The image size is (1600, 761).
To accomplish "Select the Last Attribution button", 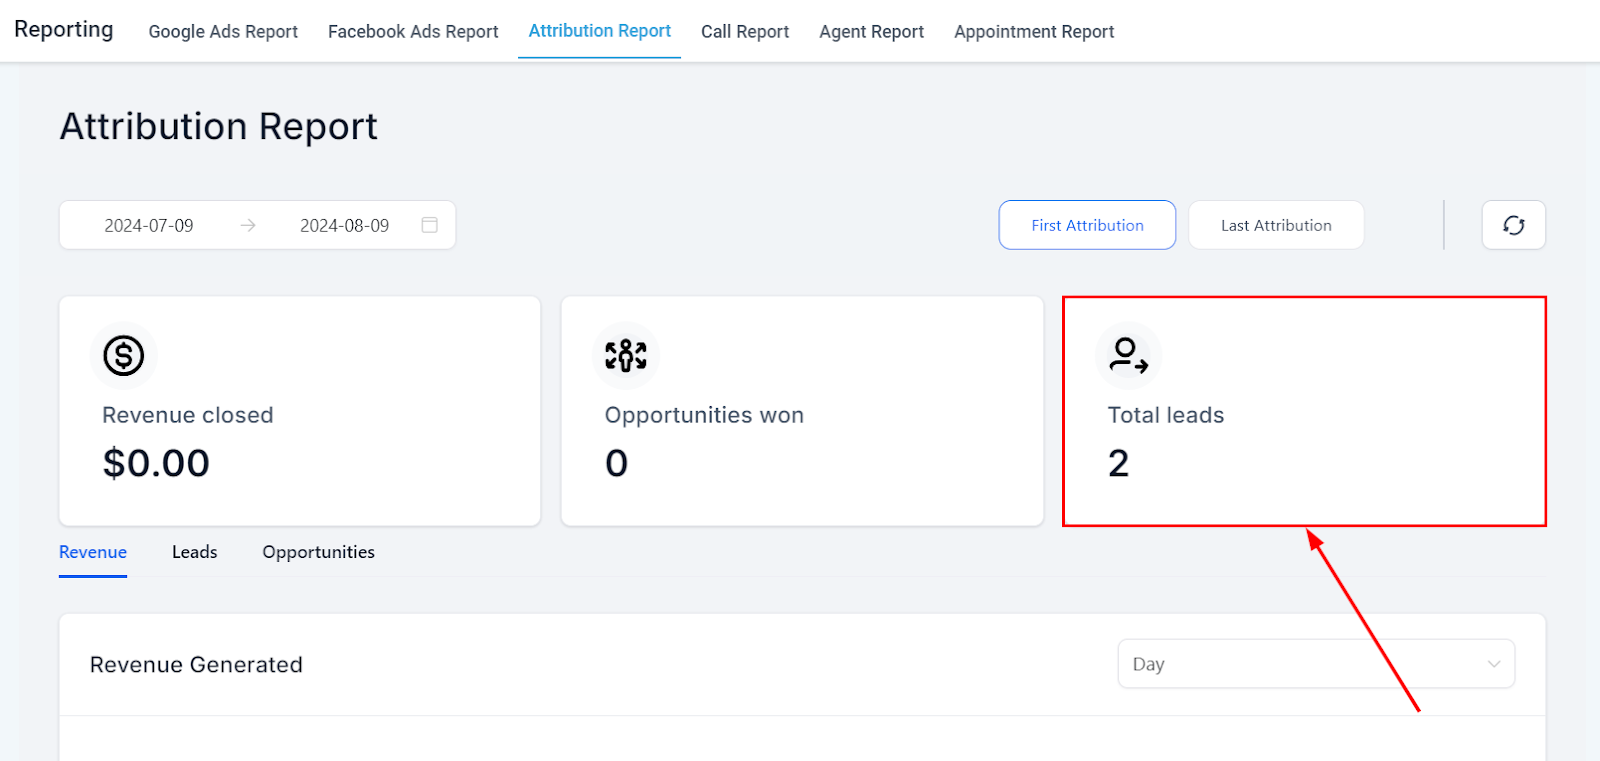I will point(1276,225).
